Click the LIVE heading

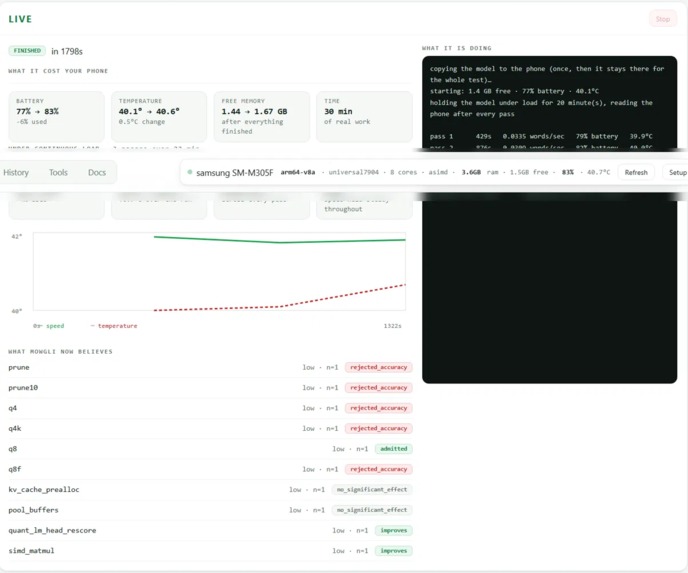pyautogui.click(x=20, y=19)
